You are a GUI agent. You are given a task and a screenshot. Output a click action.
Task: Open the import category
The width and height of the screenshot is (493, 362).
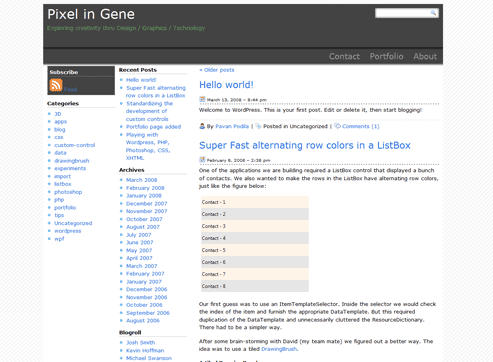(x=62, y=176)
